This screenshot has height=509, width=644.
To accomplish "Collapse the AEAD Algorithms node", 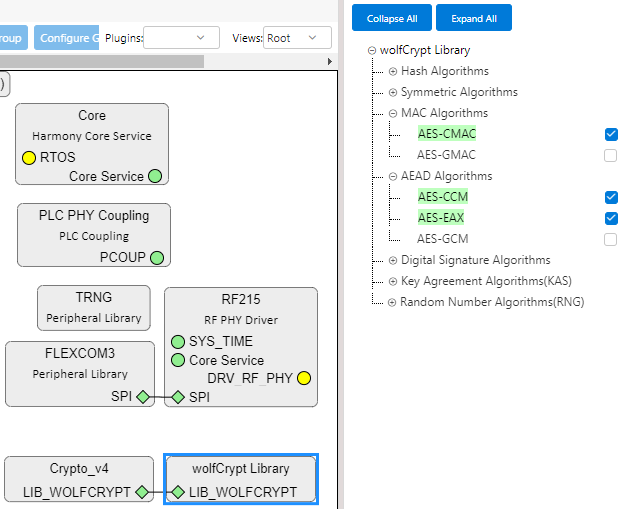I will (393, 176).
